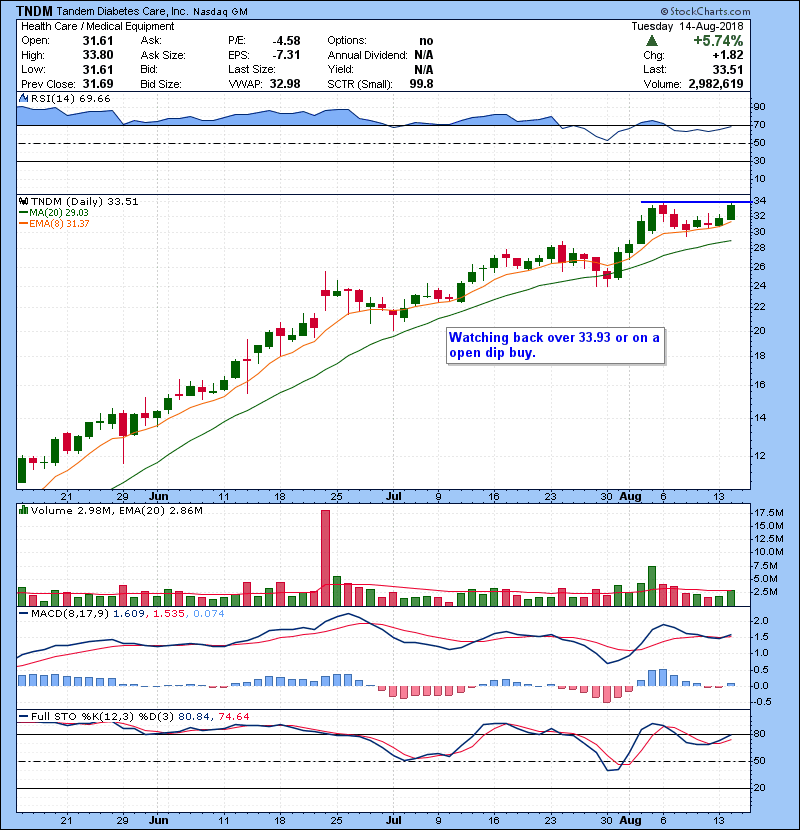Click the 2.0 label on MACD axis
This screenshot has height=830, width=800.
[x=761, y=620]
